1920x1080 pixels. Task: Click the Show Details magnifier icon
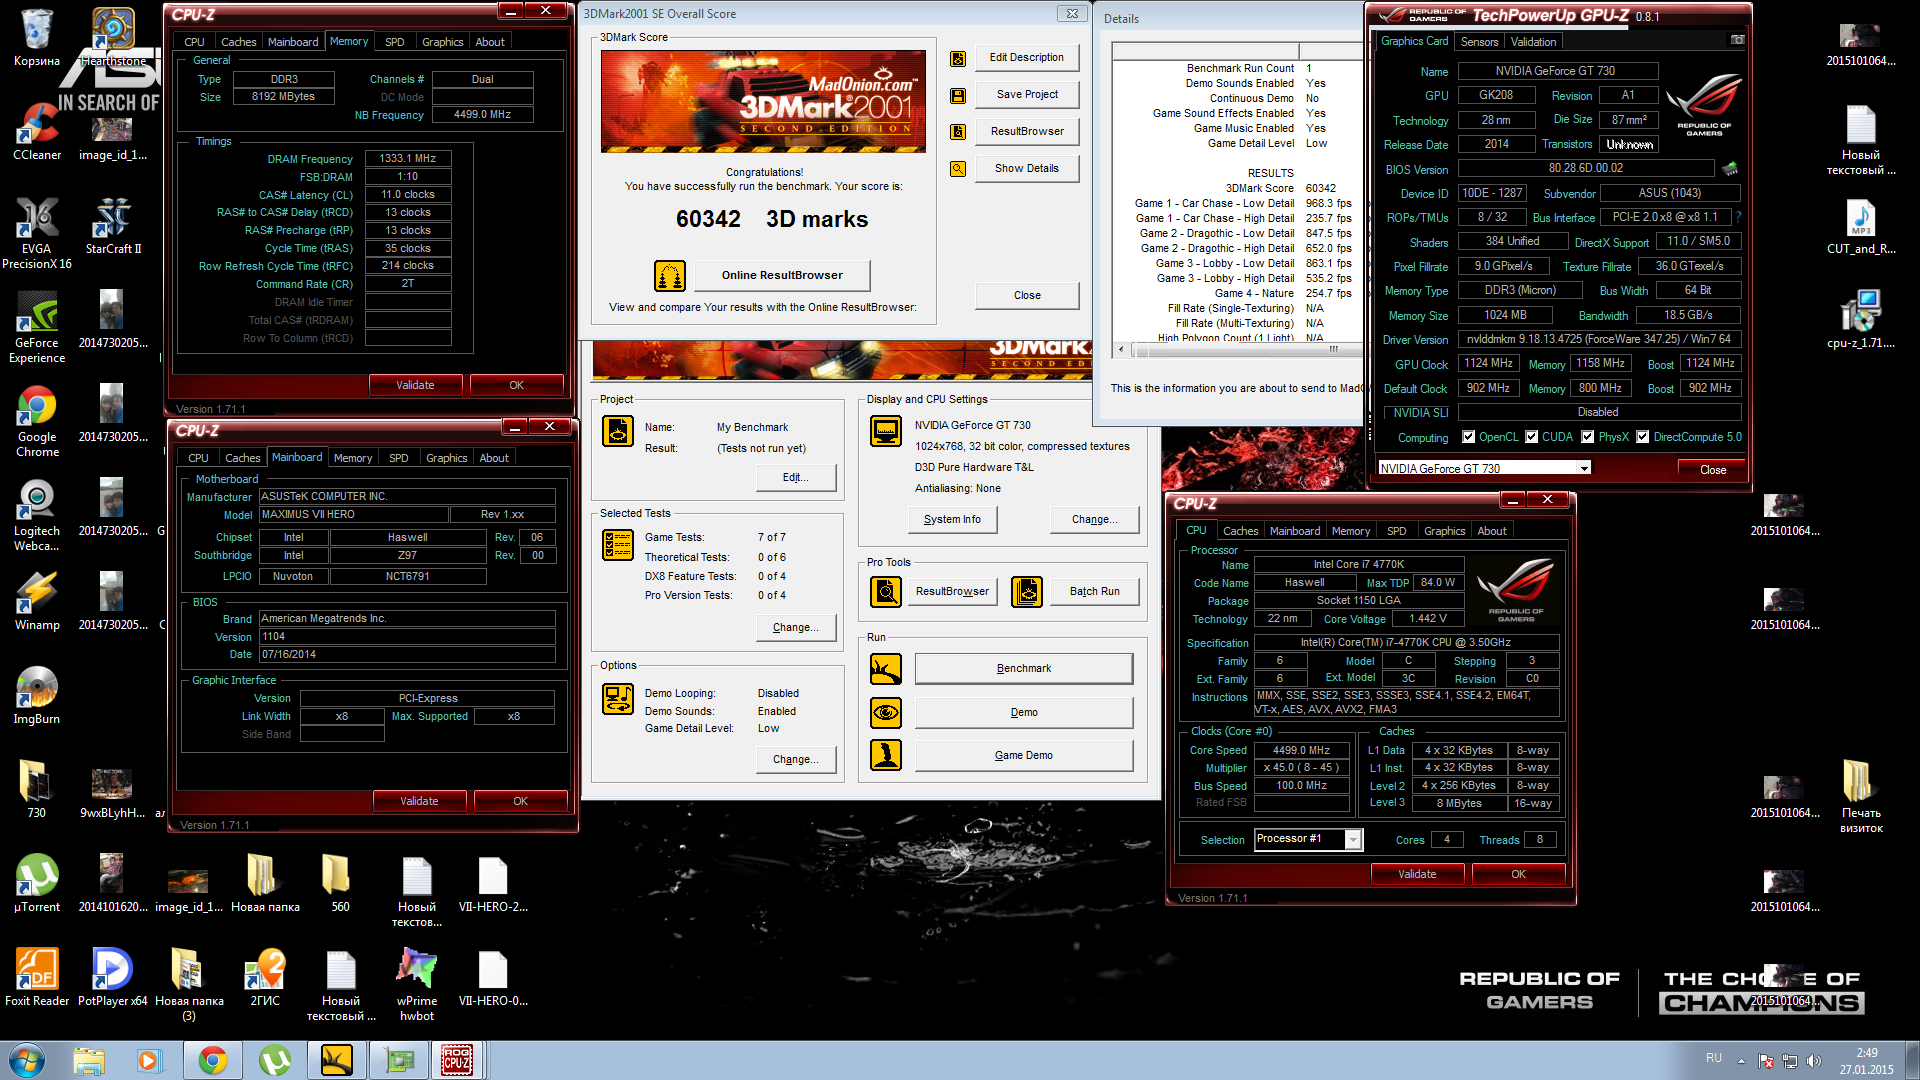958,169
